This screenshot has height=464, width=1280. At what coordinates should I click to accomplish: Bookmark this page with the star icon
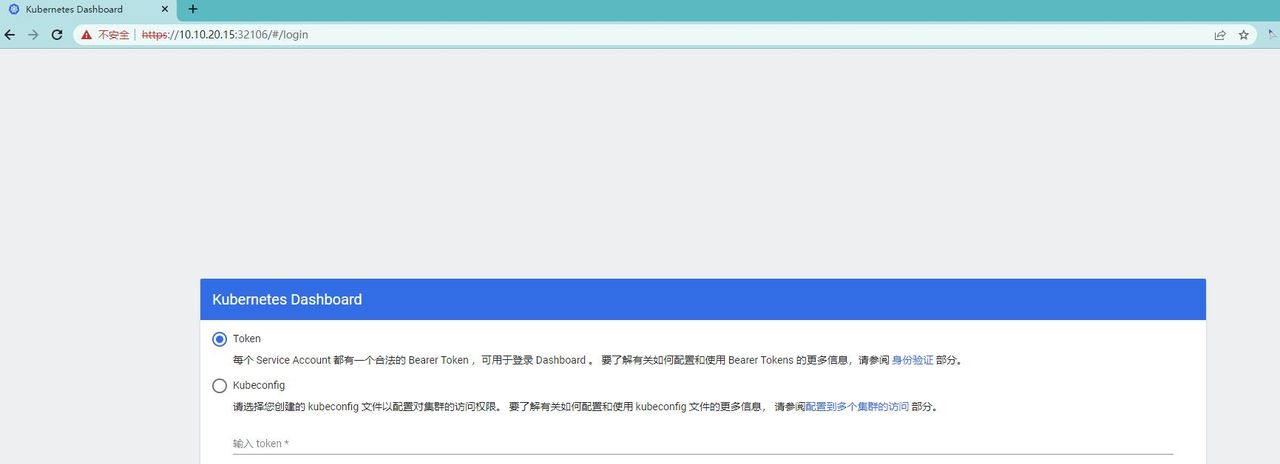[1244, 34]
